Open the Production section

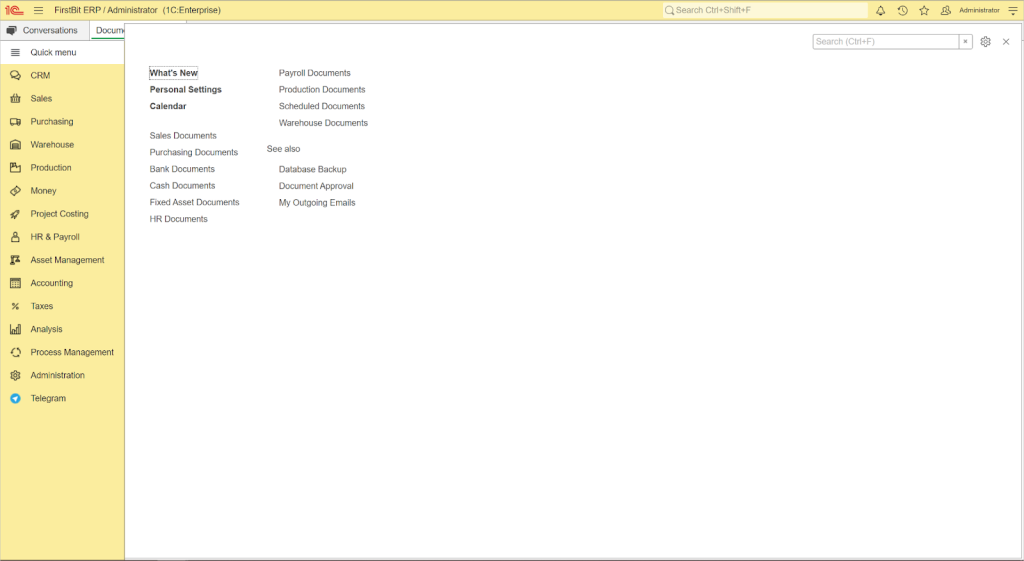pos(62,167)
